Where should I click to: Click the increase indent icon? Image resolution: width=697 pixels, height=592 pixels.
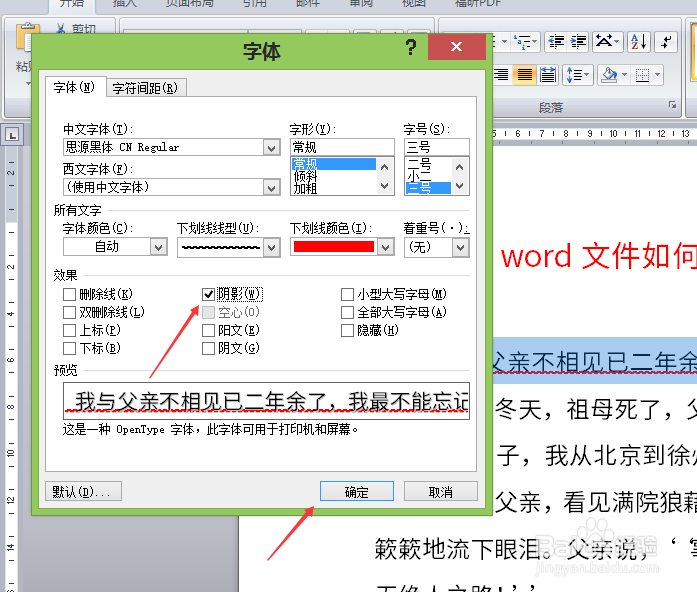578,42
